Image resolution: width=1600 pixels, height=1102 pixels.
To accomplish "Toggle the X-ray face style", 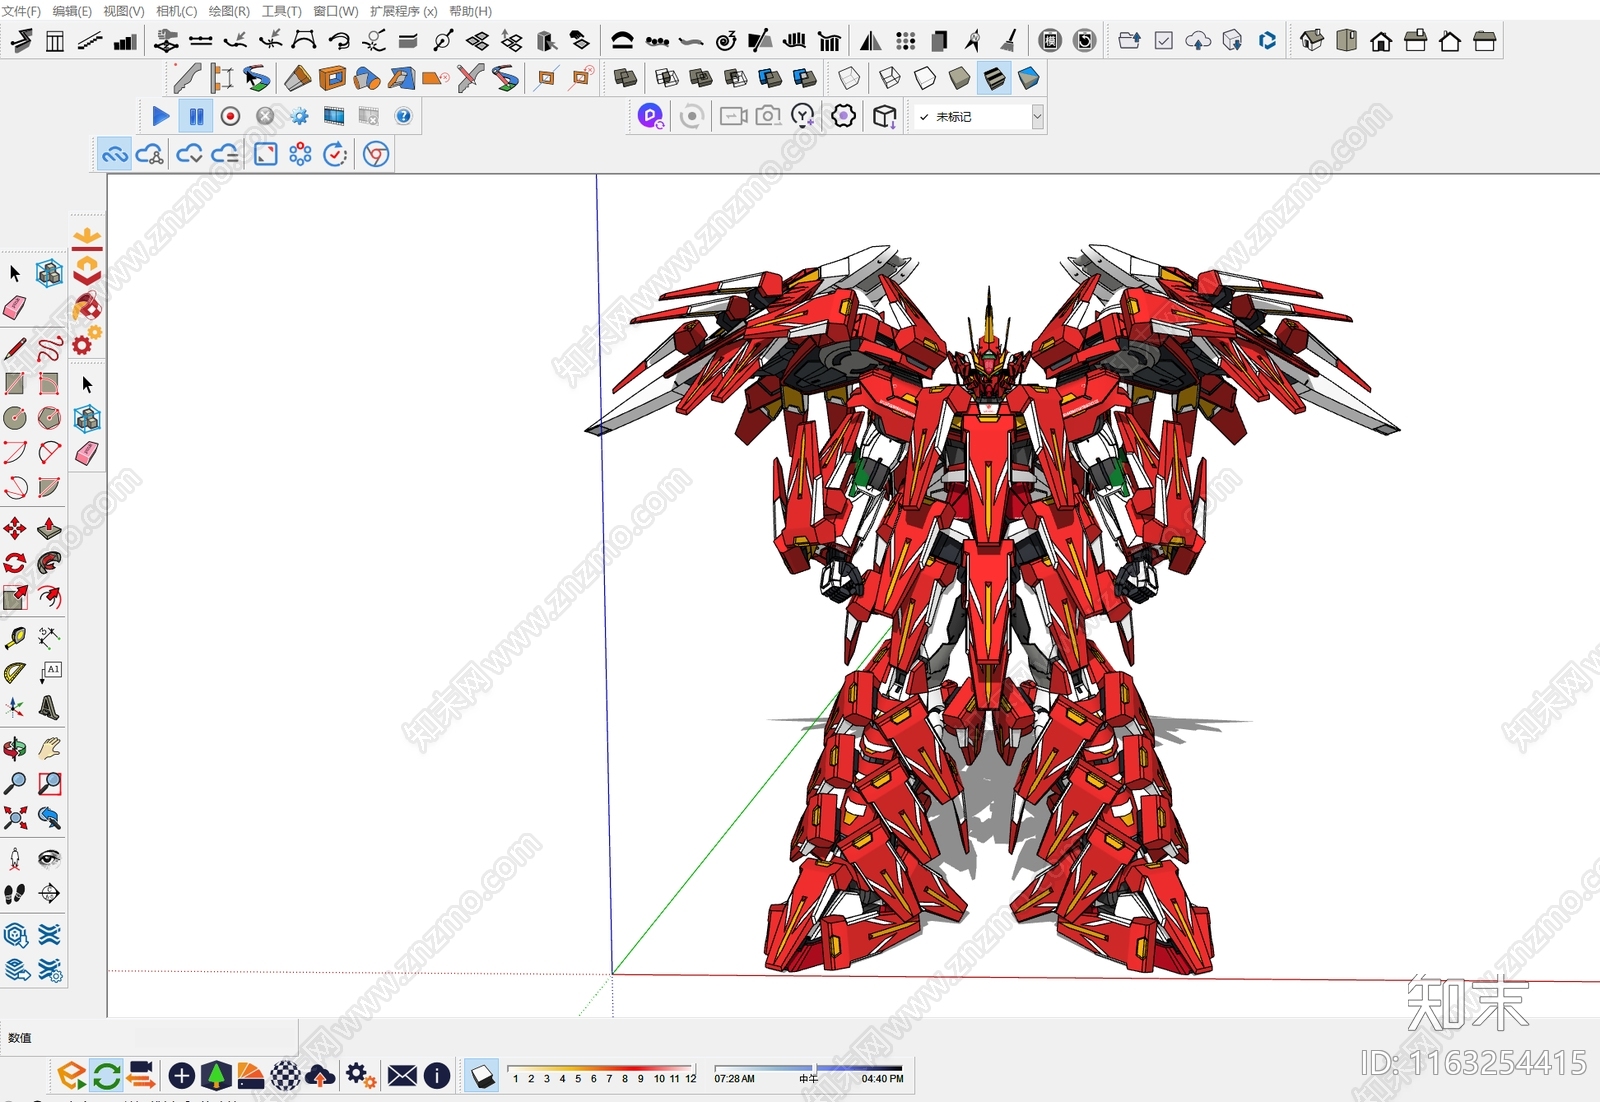I will click(x=849, y=78).
